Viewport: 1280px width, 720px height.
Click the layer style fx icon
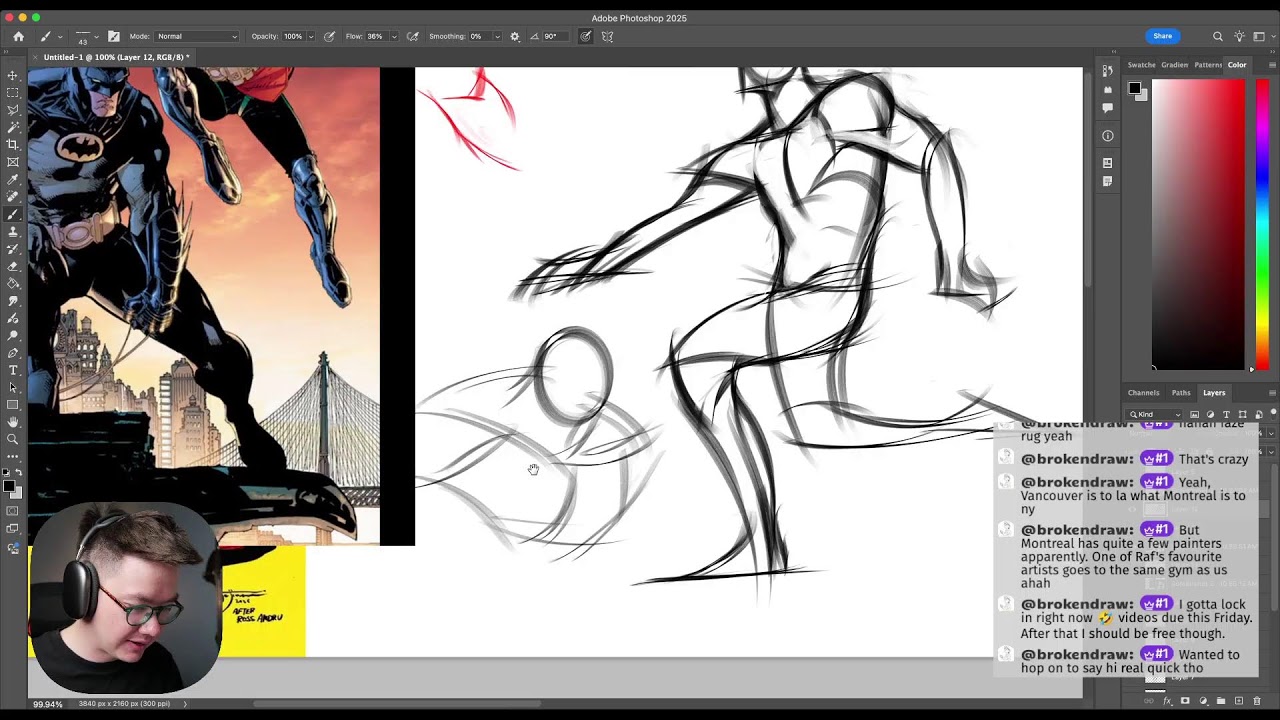click(x=1167, y=701)
